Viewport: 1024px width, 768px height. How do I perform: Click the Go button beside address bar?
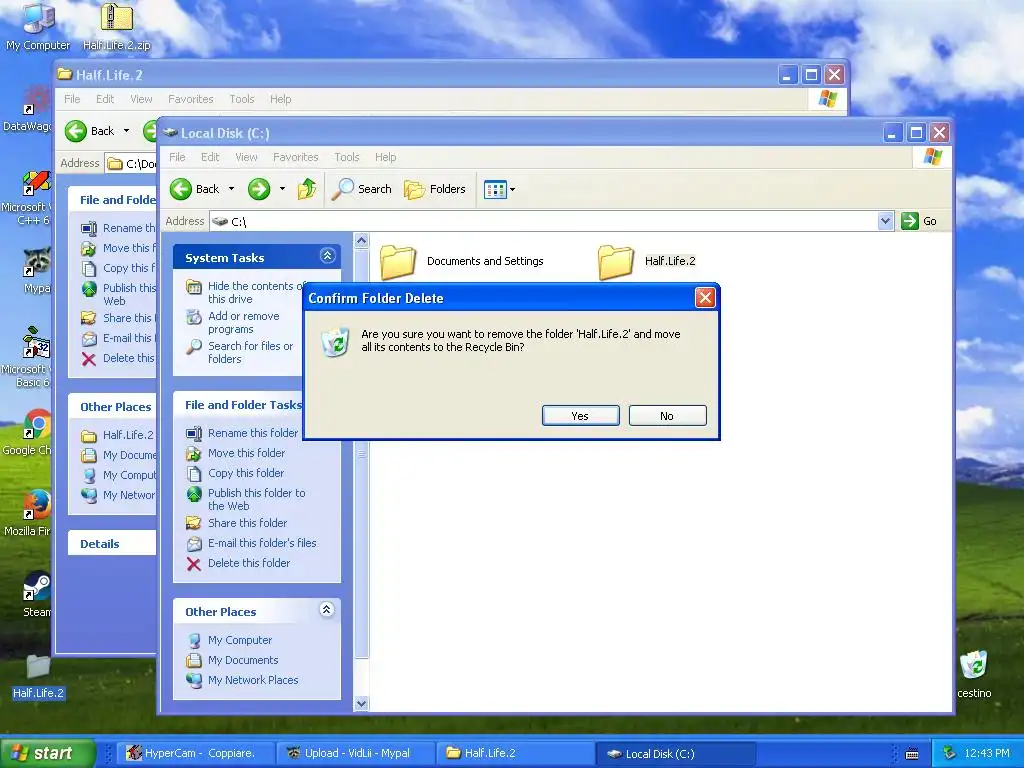point(919,221)
